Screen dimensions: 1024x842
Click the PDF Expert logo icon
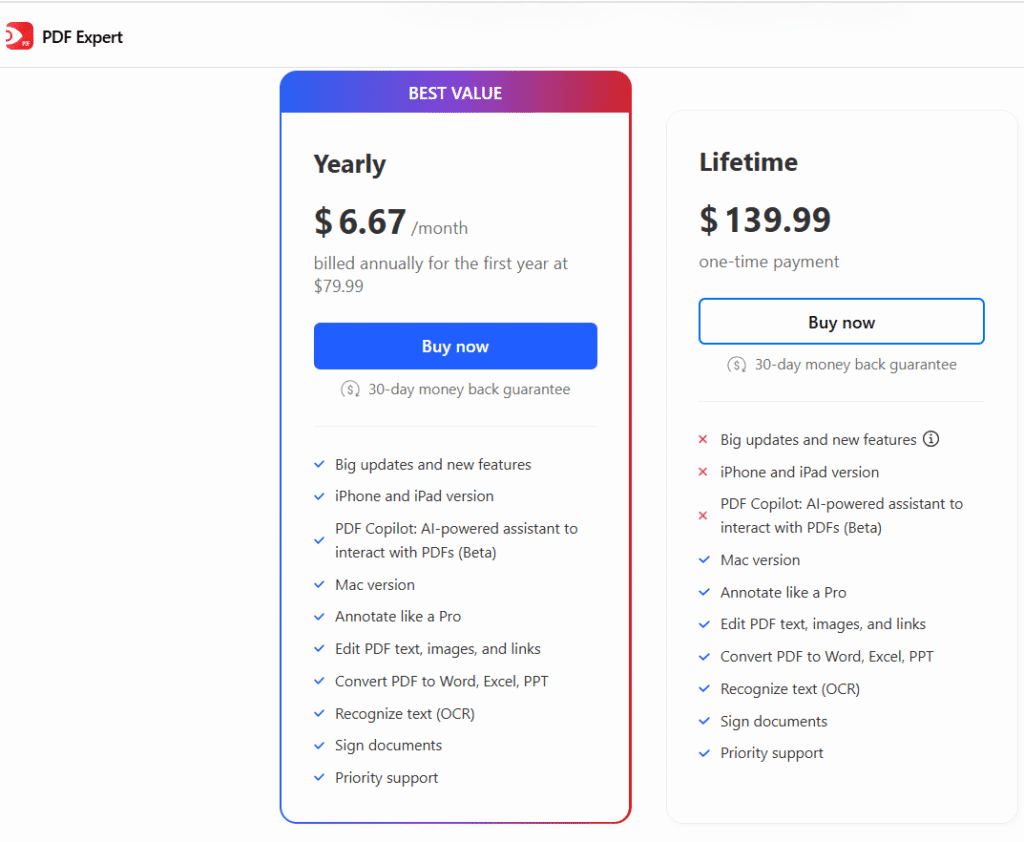[18, 38]
